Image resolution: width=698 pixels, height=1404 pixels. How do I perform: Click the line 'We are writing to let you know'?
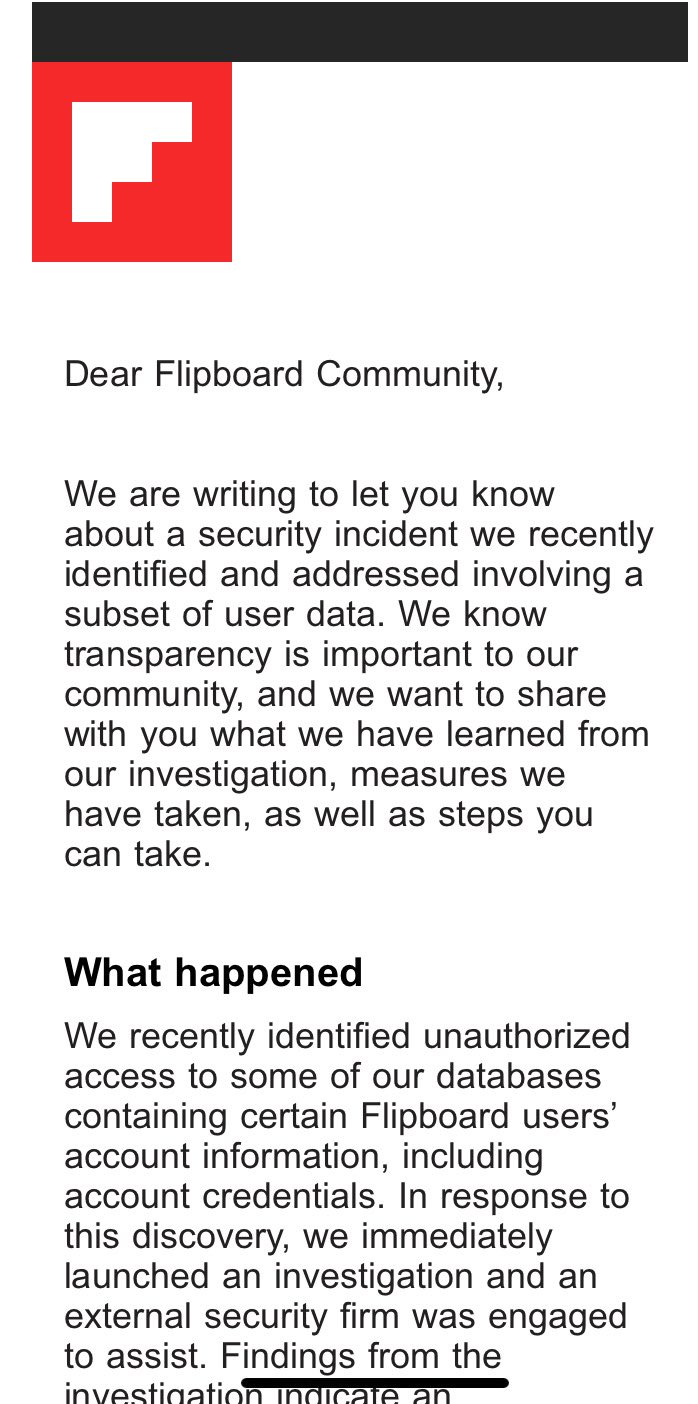pyautogui.click(x=309, y=494)
